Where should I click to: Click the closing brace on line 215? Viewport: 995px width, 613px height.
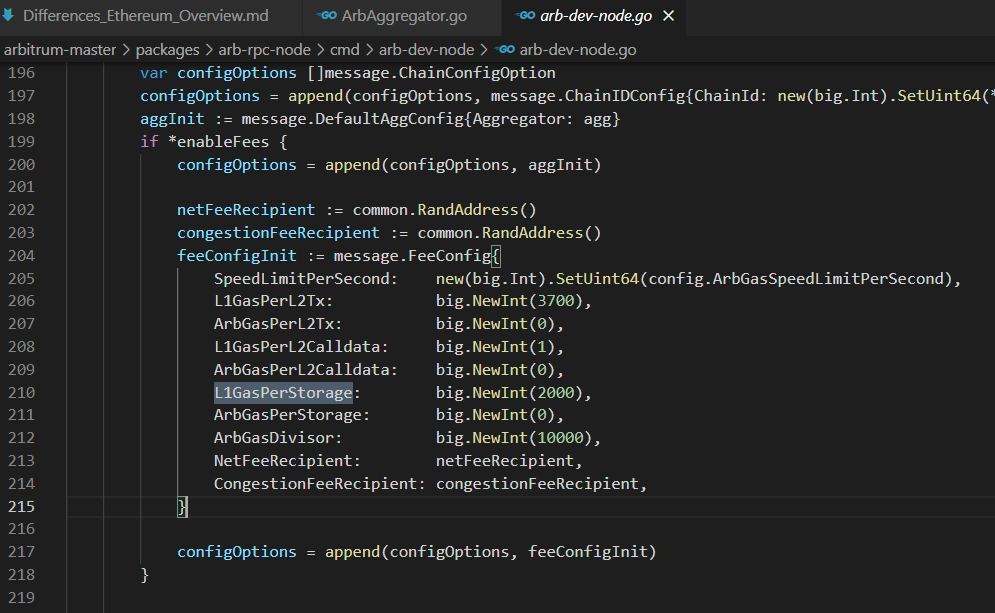coord(181,506)
